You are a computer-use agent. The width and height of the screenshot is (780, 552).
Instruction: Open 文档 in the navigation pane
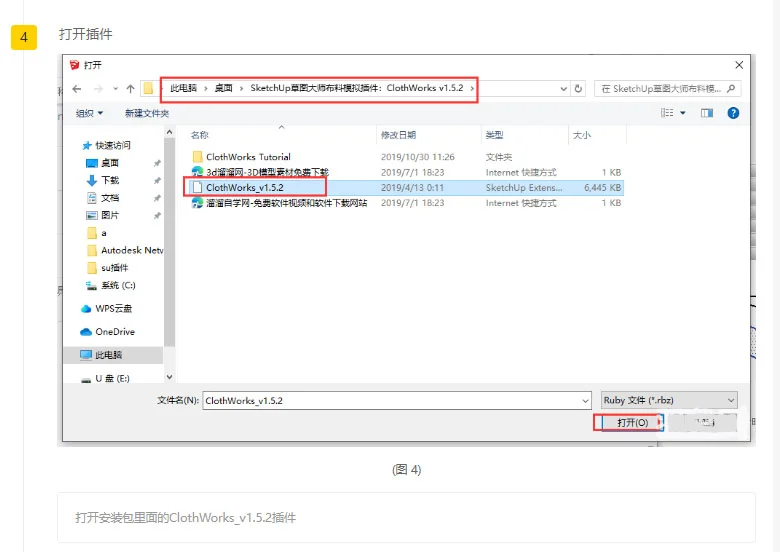[x=110, y=198]
